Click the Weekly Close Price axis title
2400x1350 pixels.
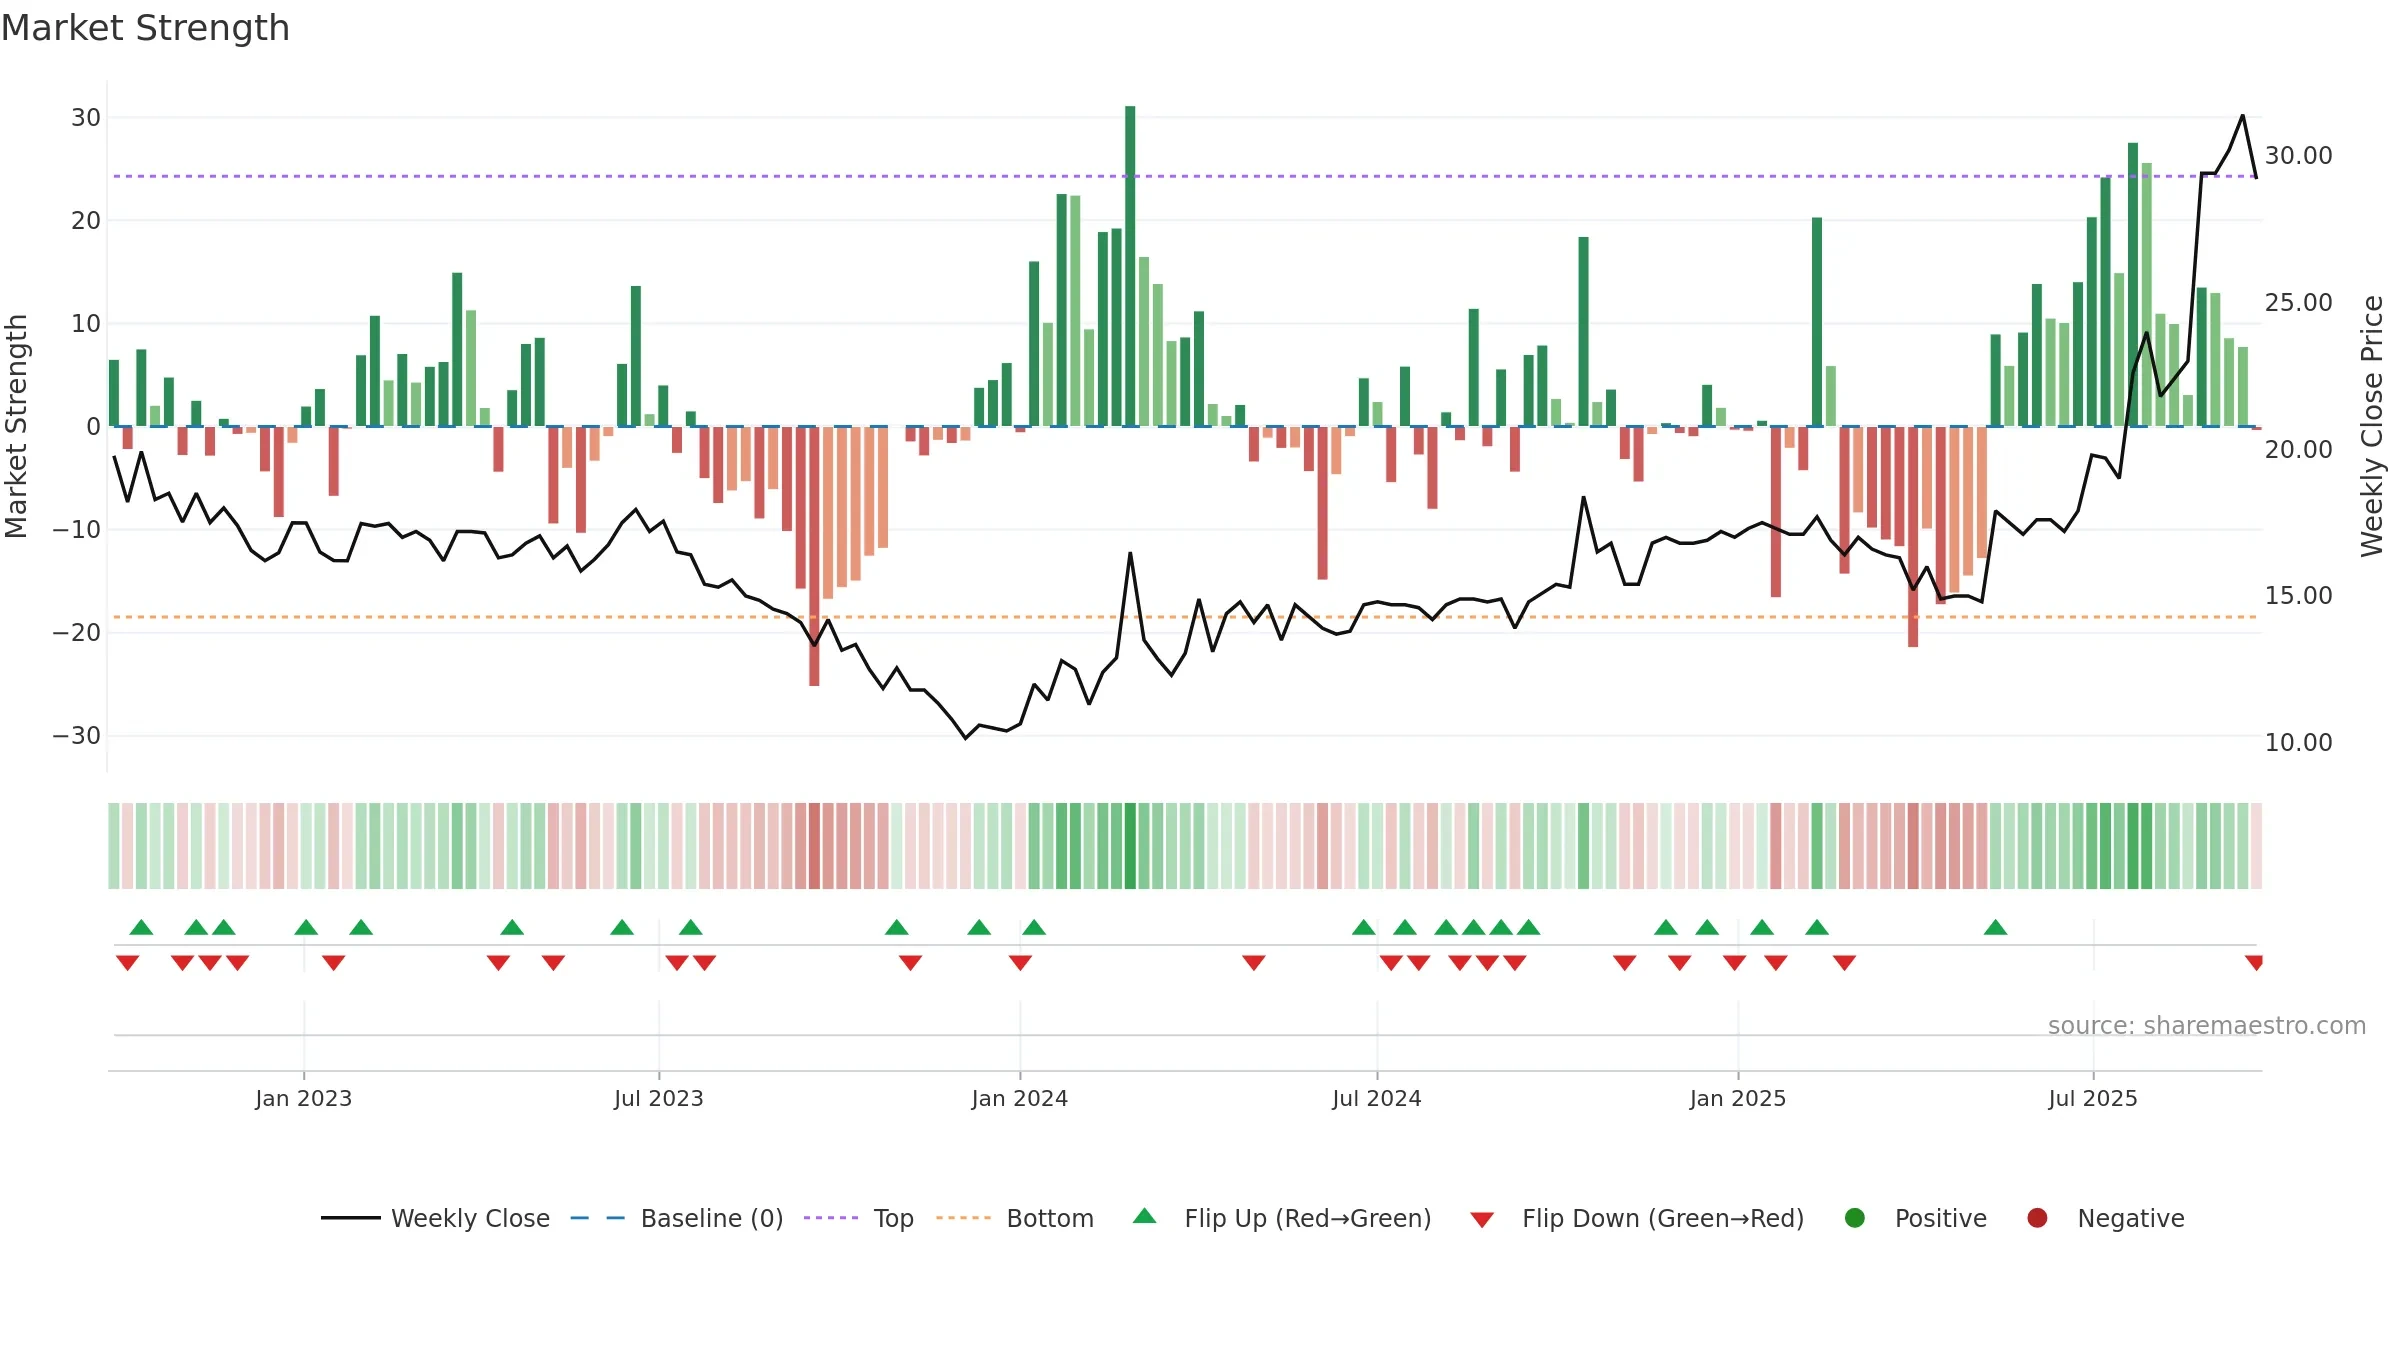(x=2372, y=426)
